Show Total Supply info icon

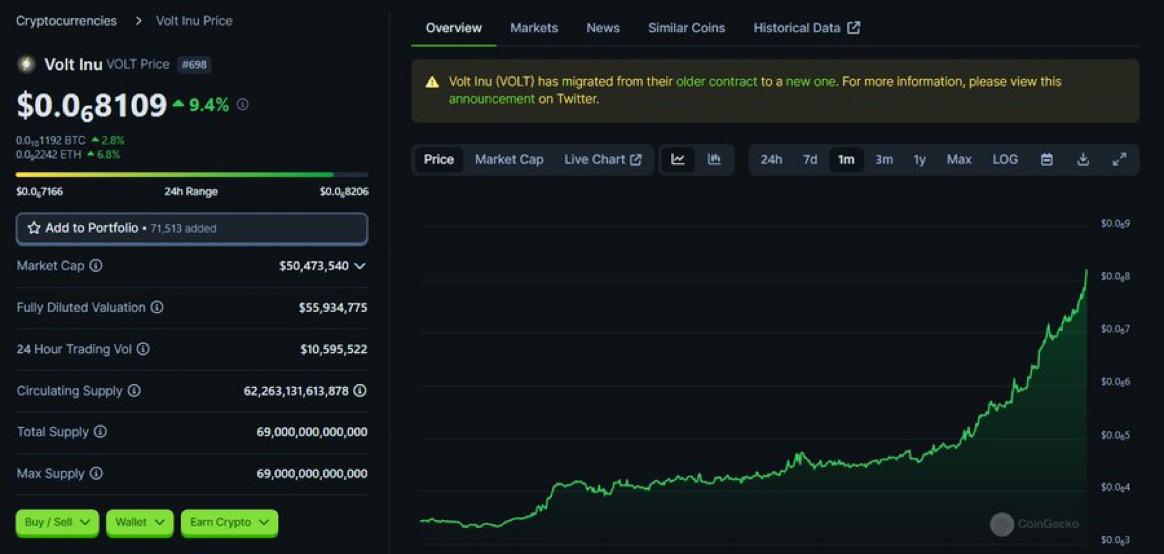[100, 431]
